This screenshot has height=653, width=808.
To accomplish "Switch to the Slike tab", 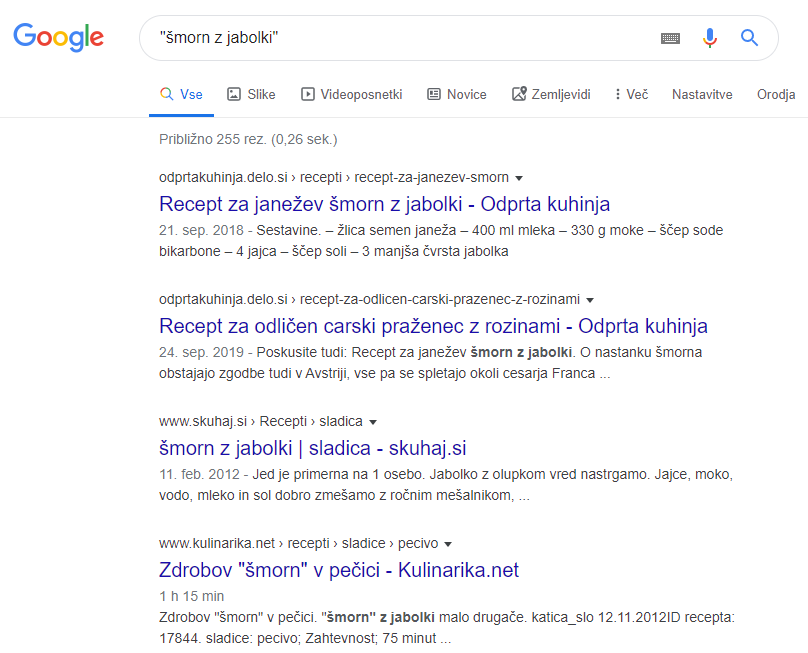I will pos(251,94).
